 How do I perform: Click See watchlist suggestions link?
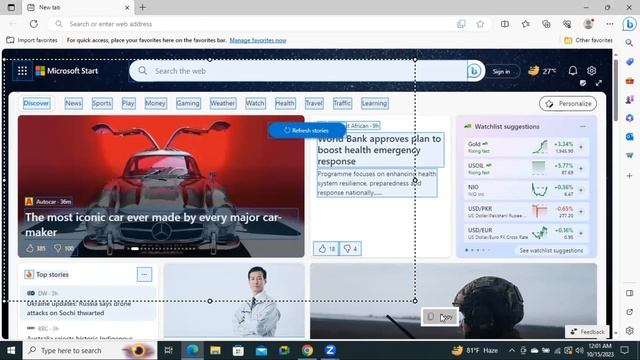pos(551,250)
